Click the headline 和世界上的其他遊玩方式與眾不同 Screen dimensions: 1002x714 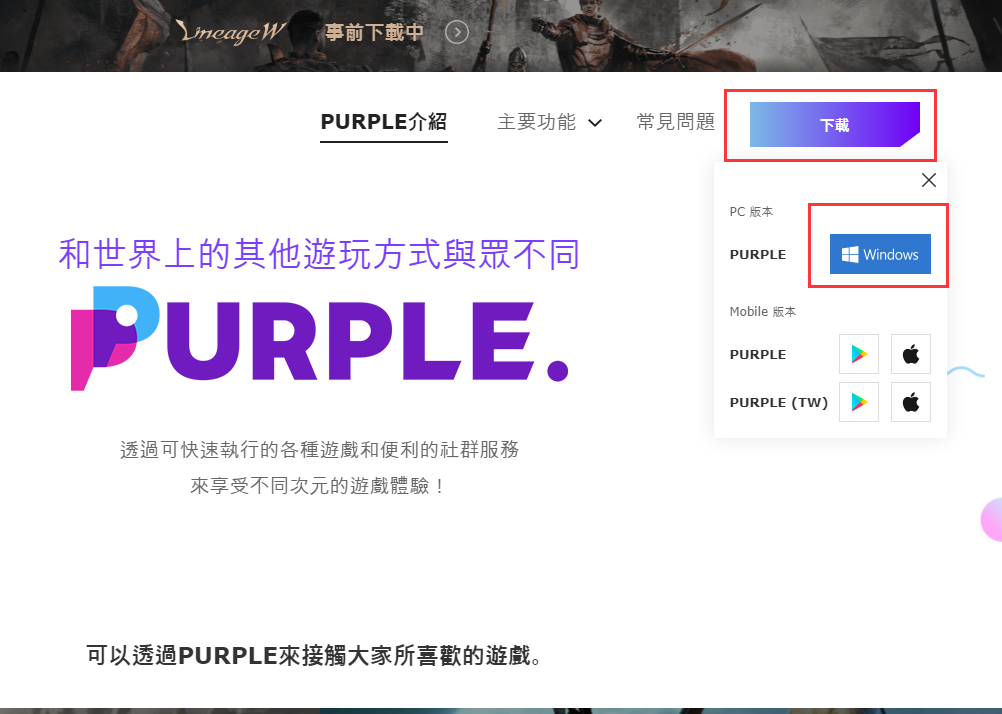click(x=319, y=254)
